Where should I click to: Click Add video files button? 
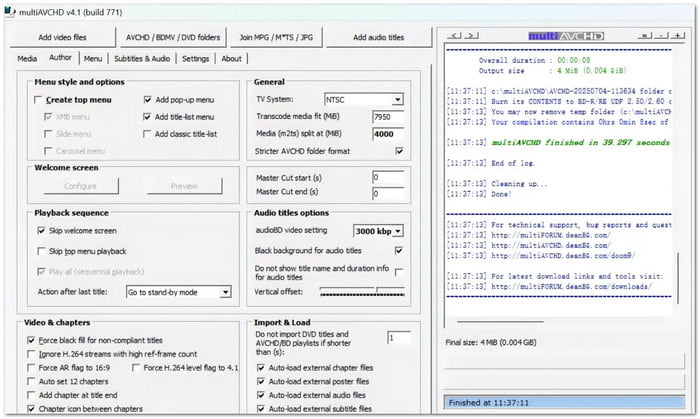tap(62, 37)
